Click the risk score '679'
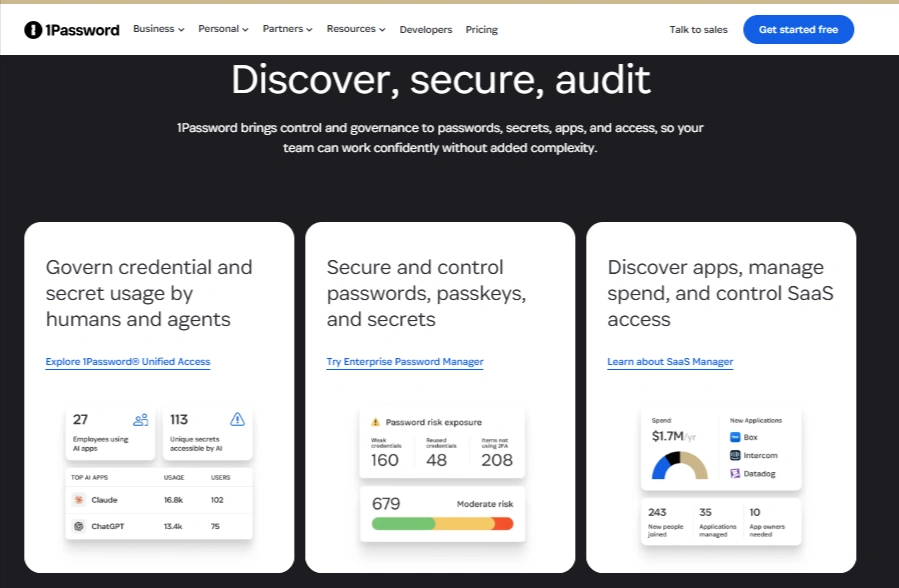Screen dimensions: 899x588 point(386,504)
